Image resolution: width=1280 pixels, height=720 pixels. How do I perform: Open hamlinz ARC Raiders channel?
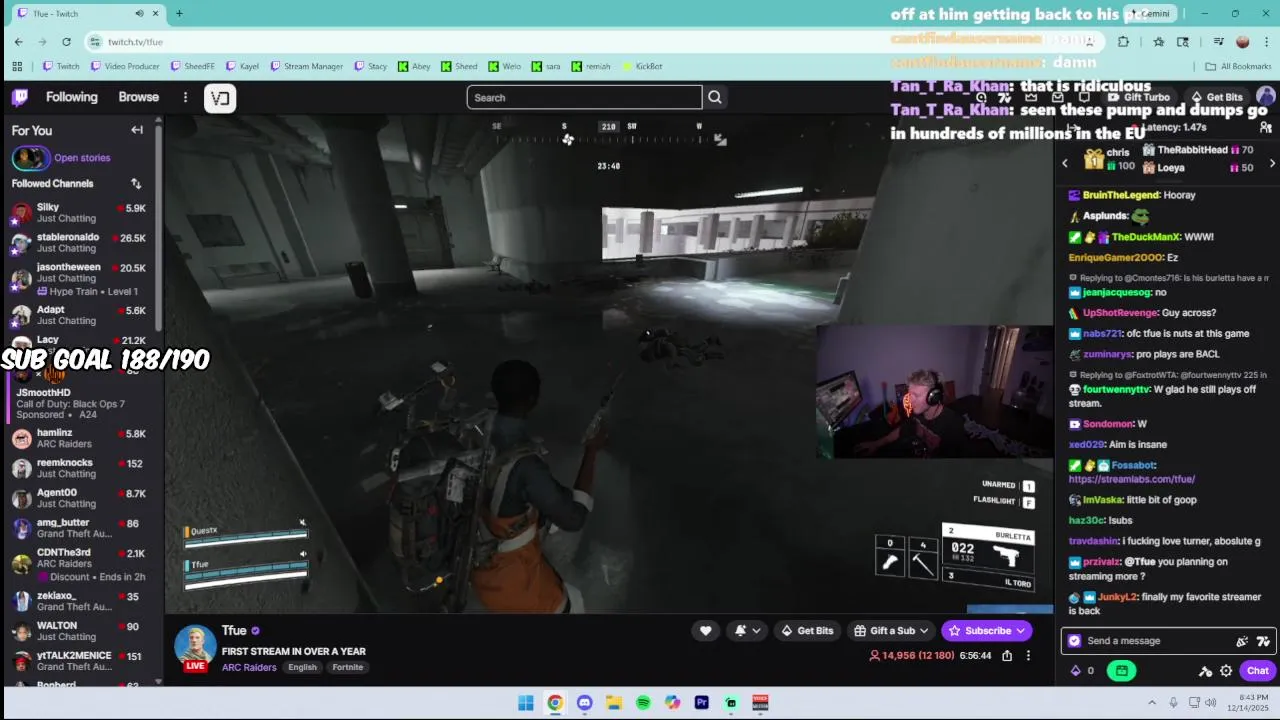80,438
